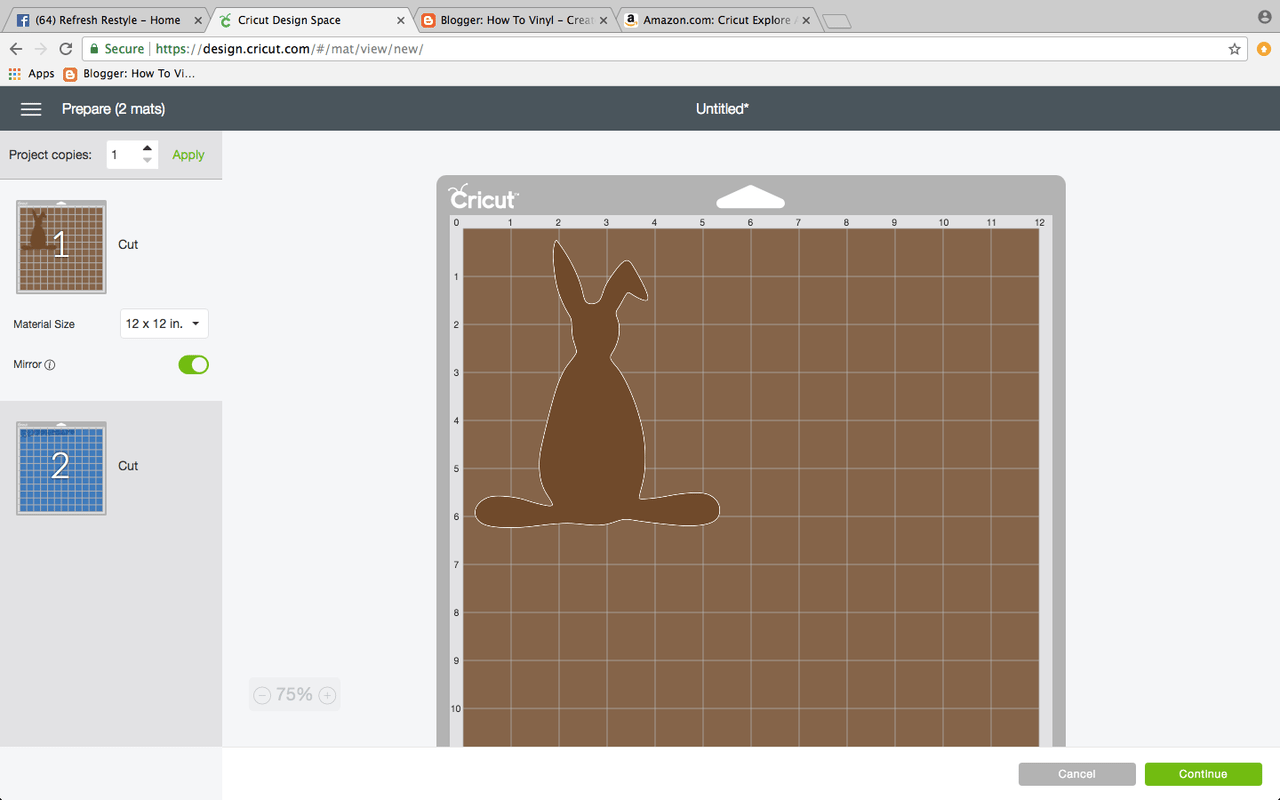Bookmark this page with the star icon
The width and height of the screenshot is (1280, 800).
pyautogui.click(x=1234, y=48)
